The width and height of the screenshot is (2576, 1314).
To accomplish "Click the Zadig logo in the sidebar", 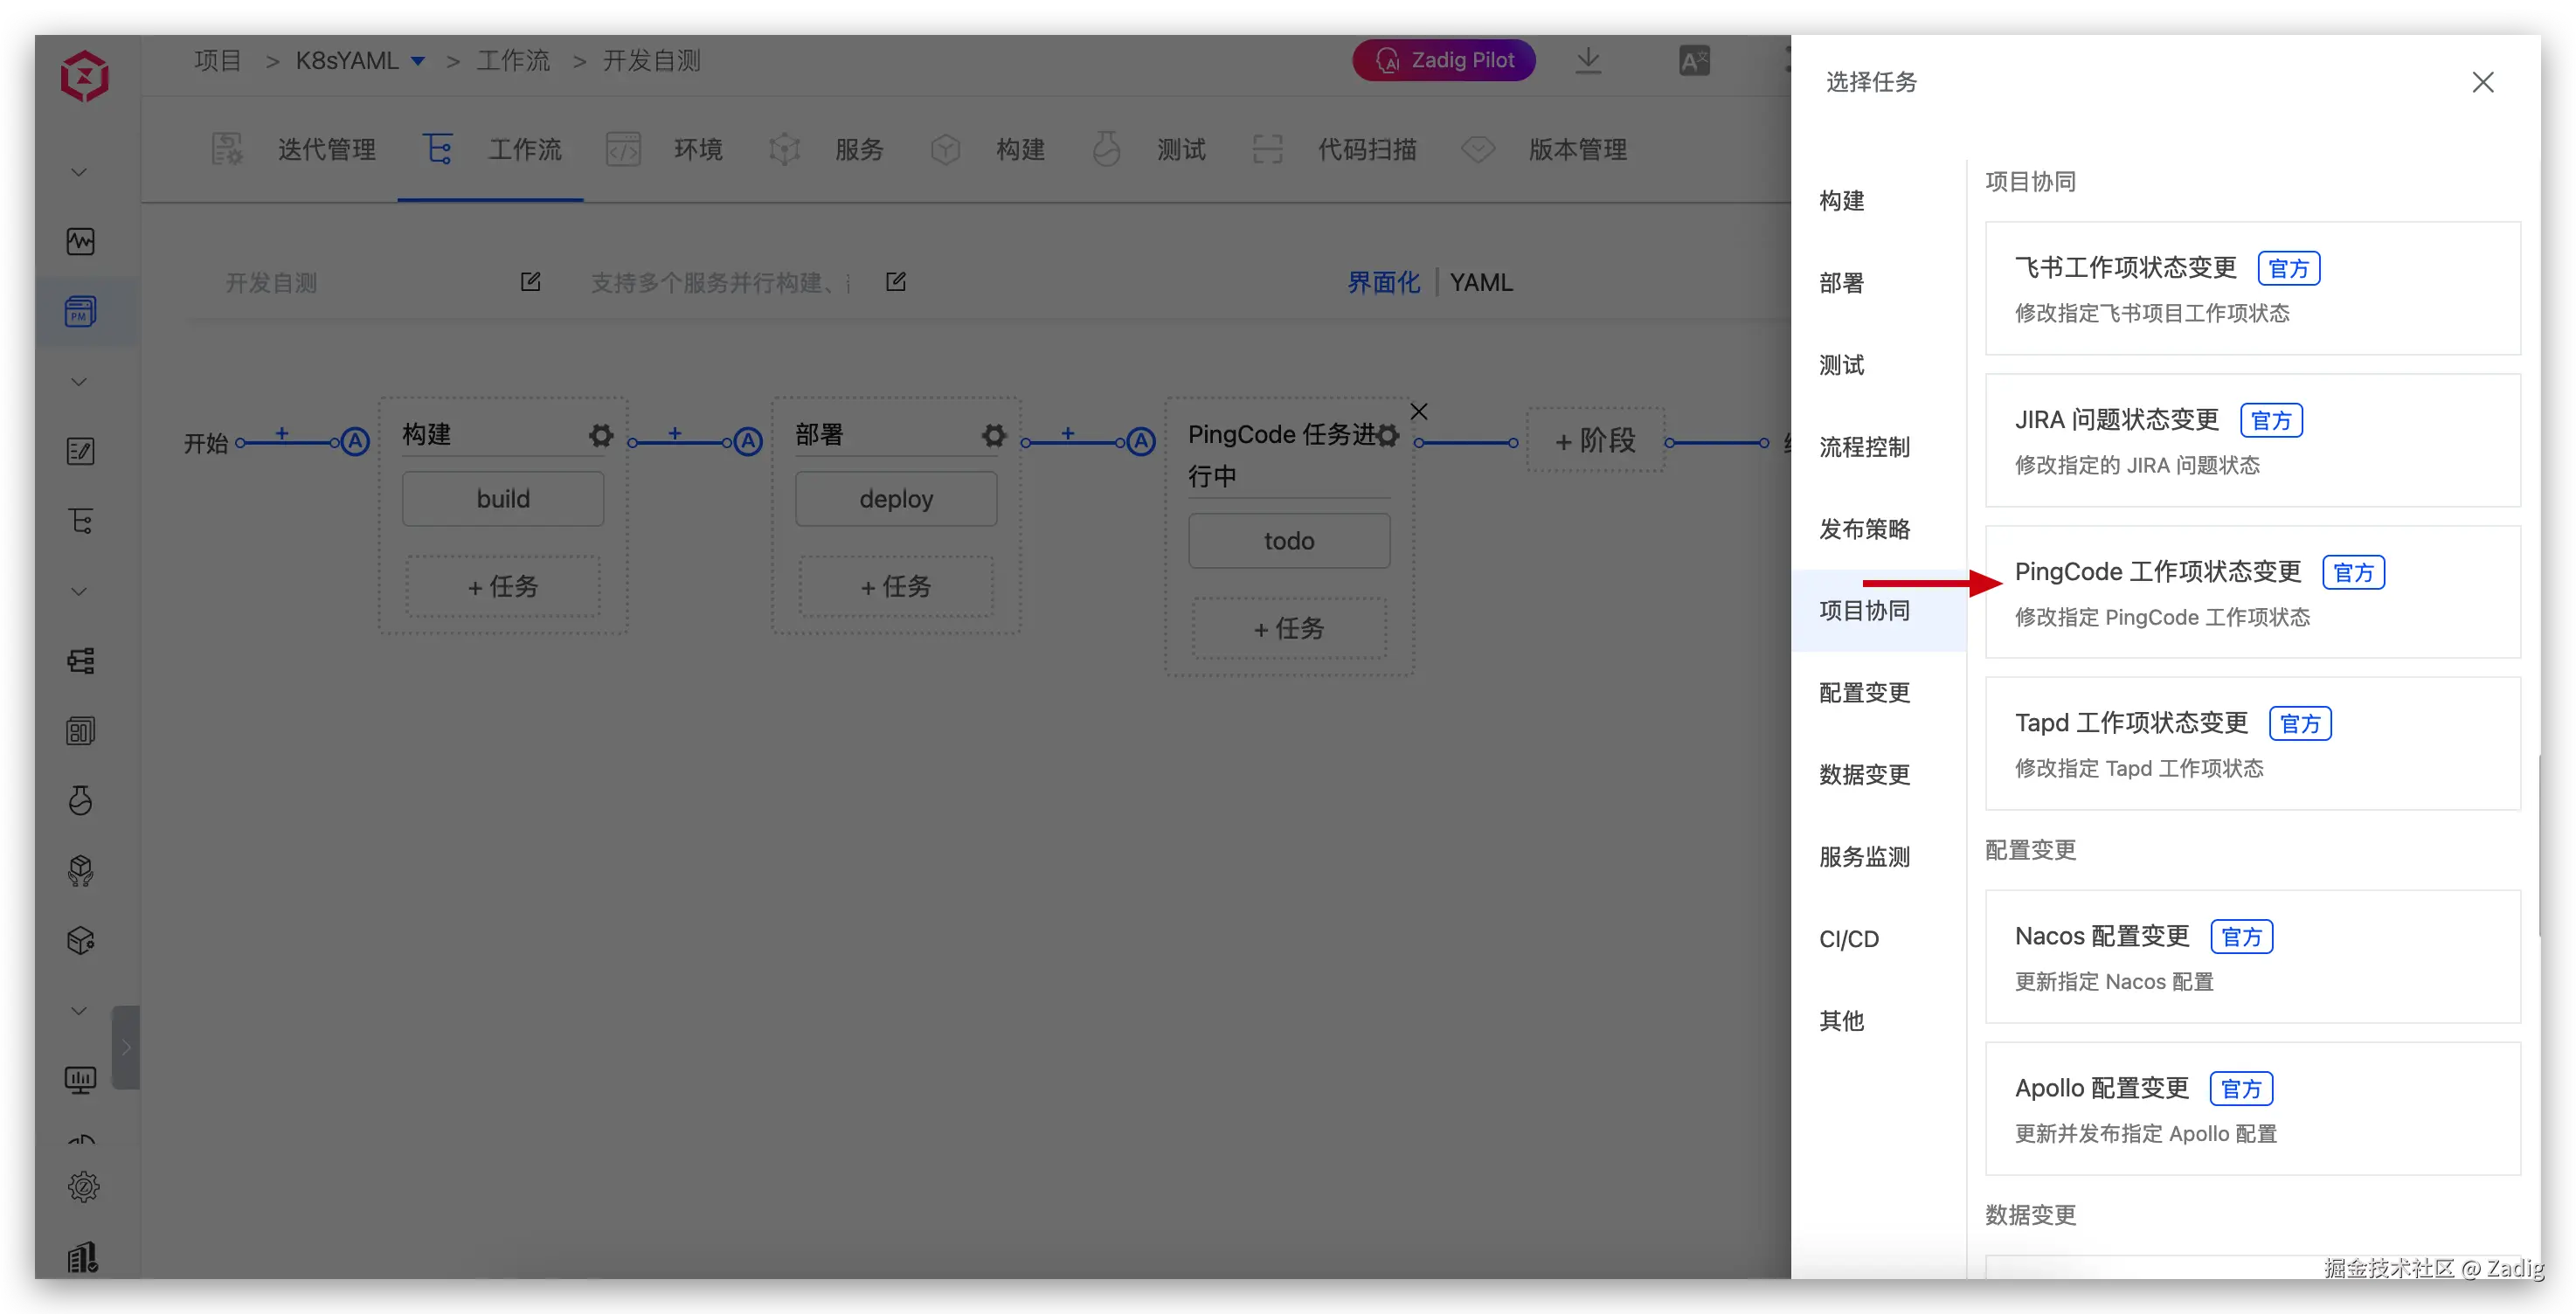I will coord(84,76).
